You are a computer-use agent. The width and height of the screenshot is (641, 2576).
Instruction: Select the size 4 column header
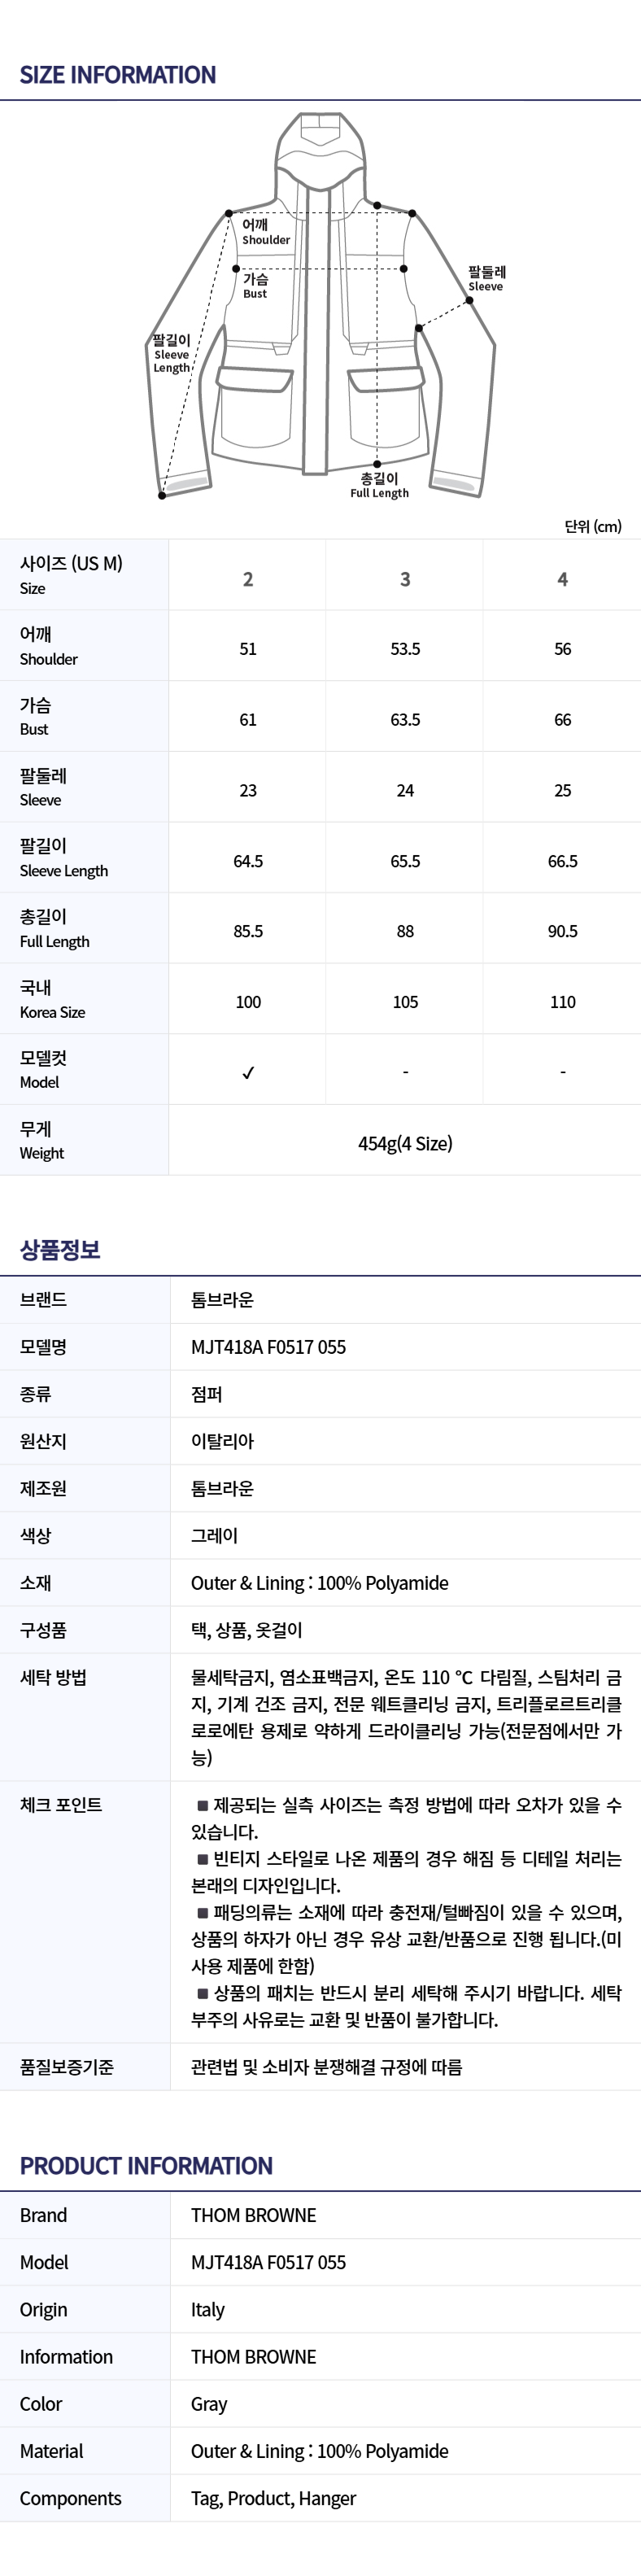pyautogui.click(x=562, y=579)
